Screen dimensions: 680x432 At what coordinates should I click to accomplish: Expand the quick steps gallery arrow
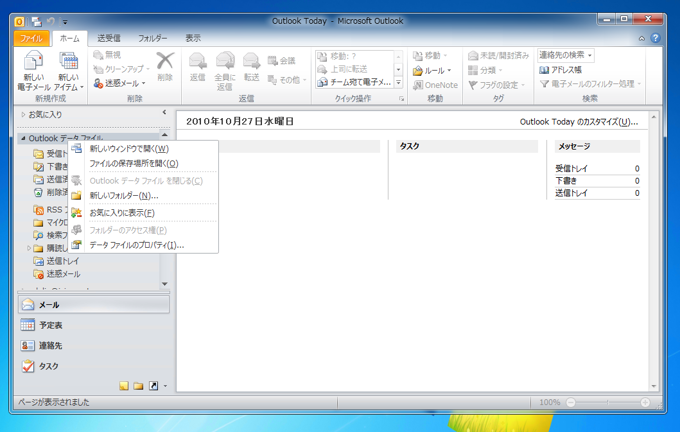click(399, 82)
